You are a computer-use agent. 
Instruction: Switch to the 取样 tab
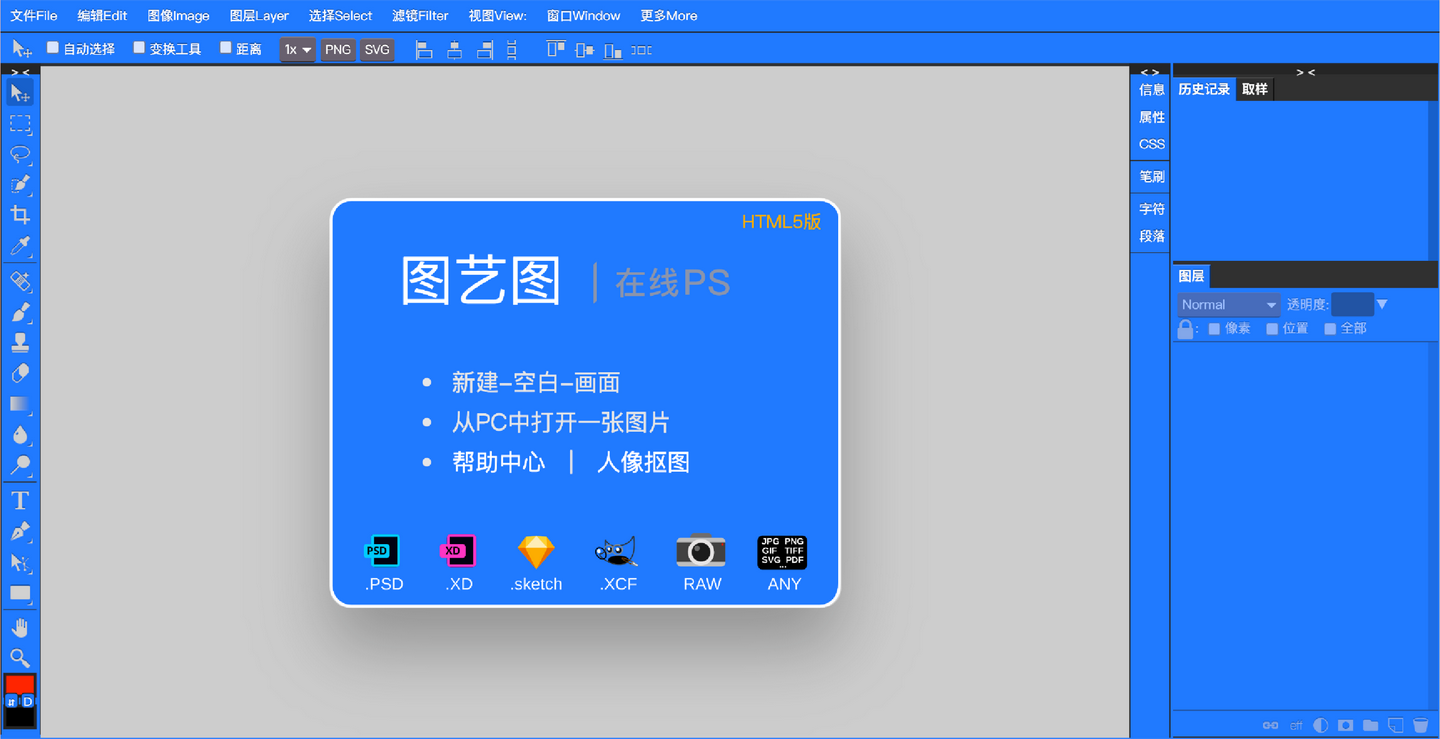click(1255, 88)
